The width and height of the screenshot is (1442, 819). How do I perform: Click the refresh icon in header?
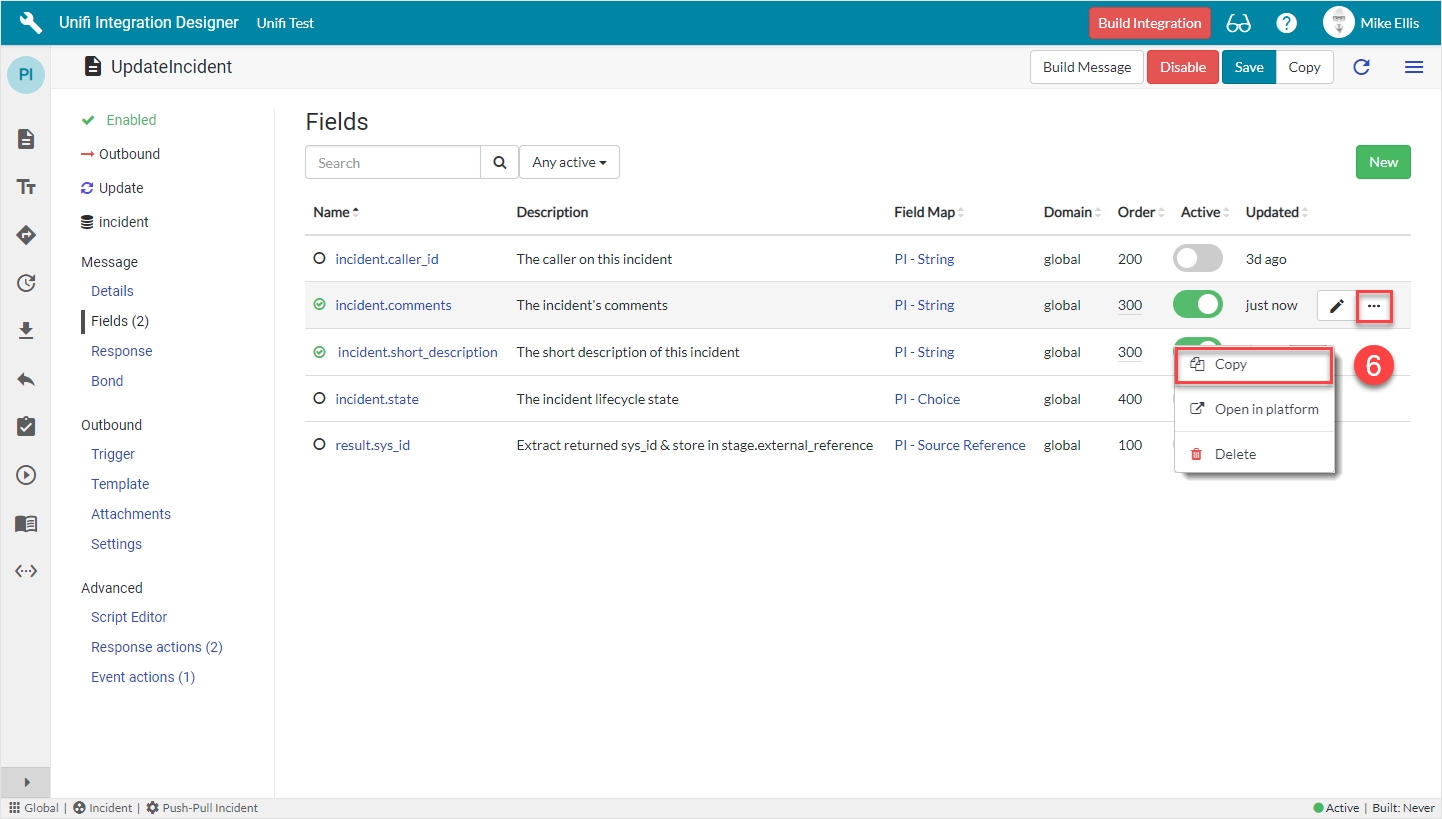point(1361,67)
